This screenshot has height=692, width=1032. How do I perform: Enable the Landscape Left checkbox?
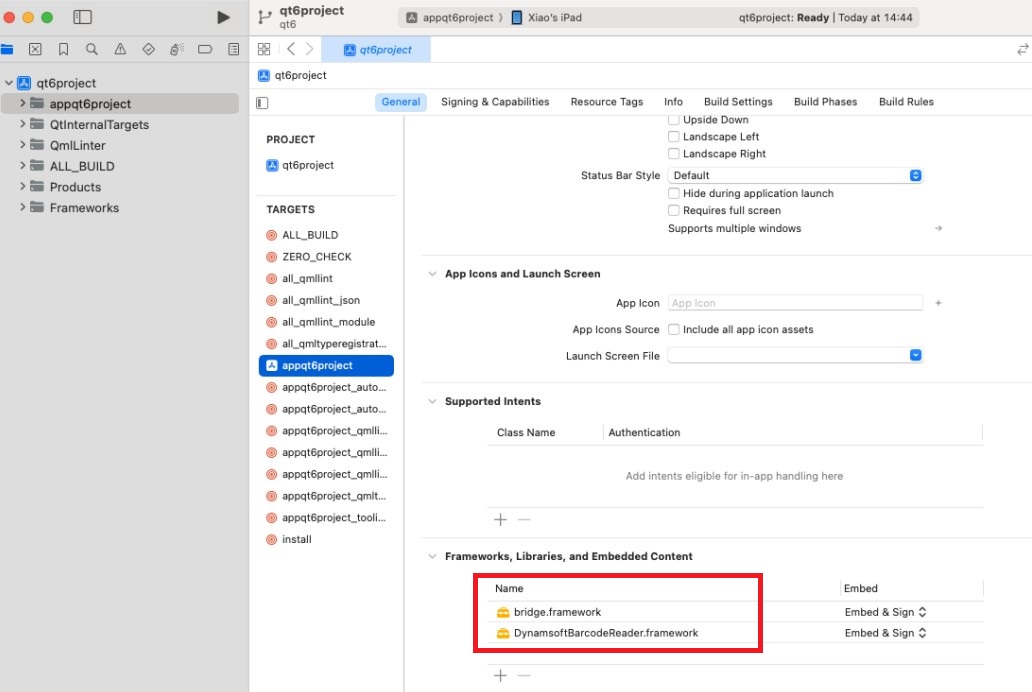674,137
